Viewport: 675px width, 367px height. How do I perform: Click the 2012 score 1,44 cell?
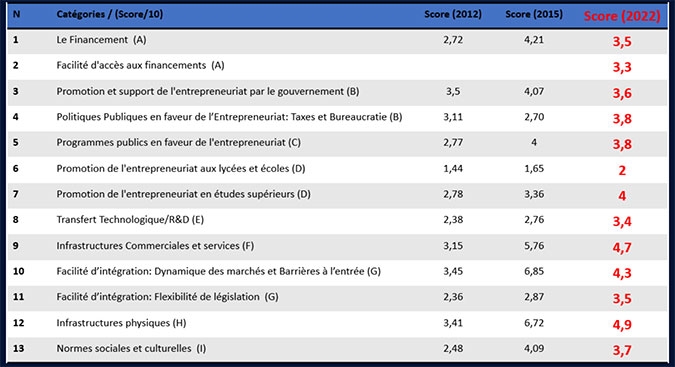[453, 168]
